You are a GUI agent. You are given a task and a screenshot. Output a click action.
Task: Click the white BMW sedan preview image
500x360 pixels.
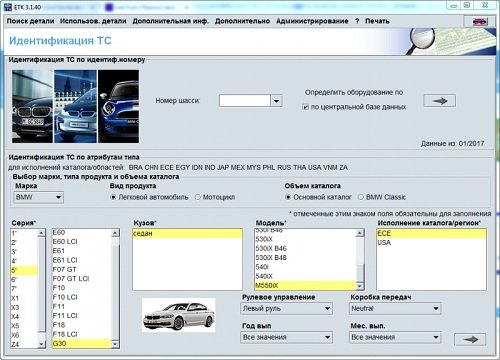pyautogui.click(x=179, y=315)
